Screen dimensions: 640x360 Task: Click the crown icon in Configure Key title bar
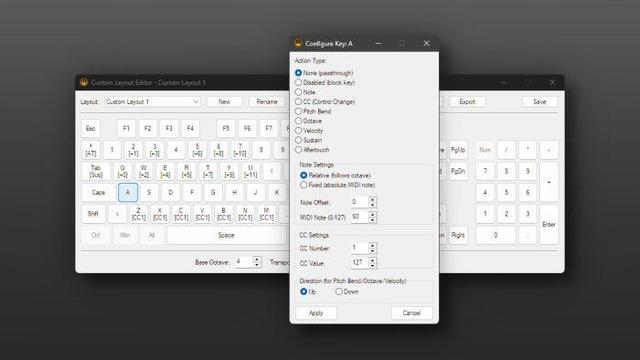pos(298,43)
